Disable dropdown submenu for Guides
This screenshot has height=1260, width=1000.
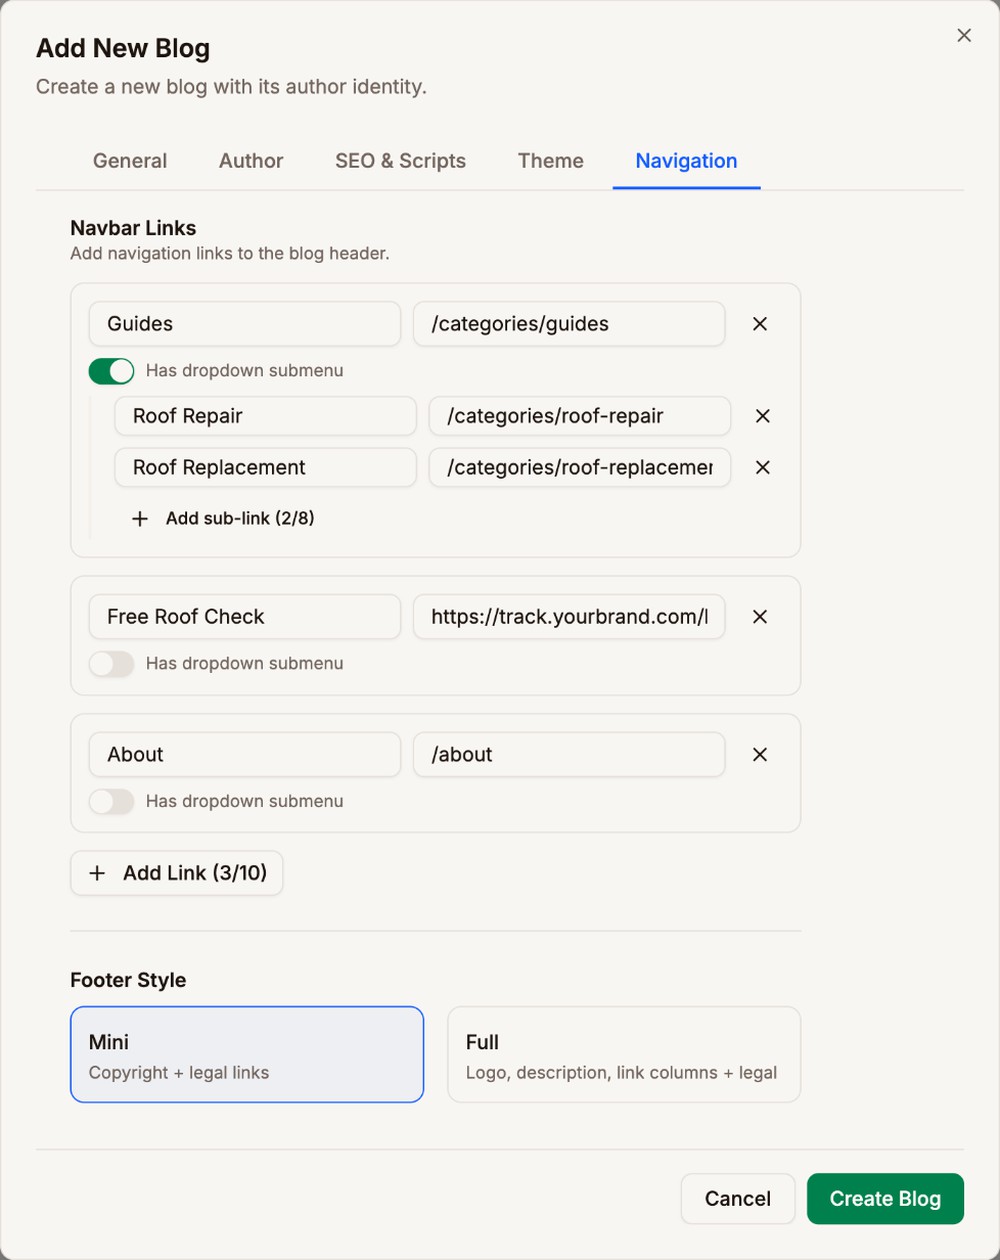click(111, 371)
